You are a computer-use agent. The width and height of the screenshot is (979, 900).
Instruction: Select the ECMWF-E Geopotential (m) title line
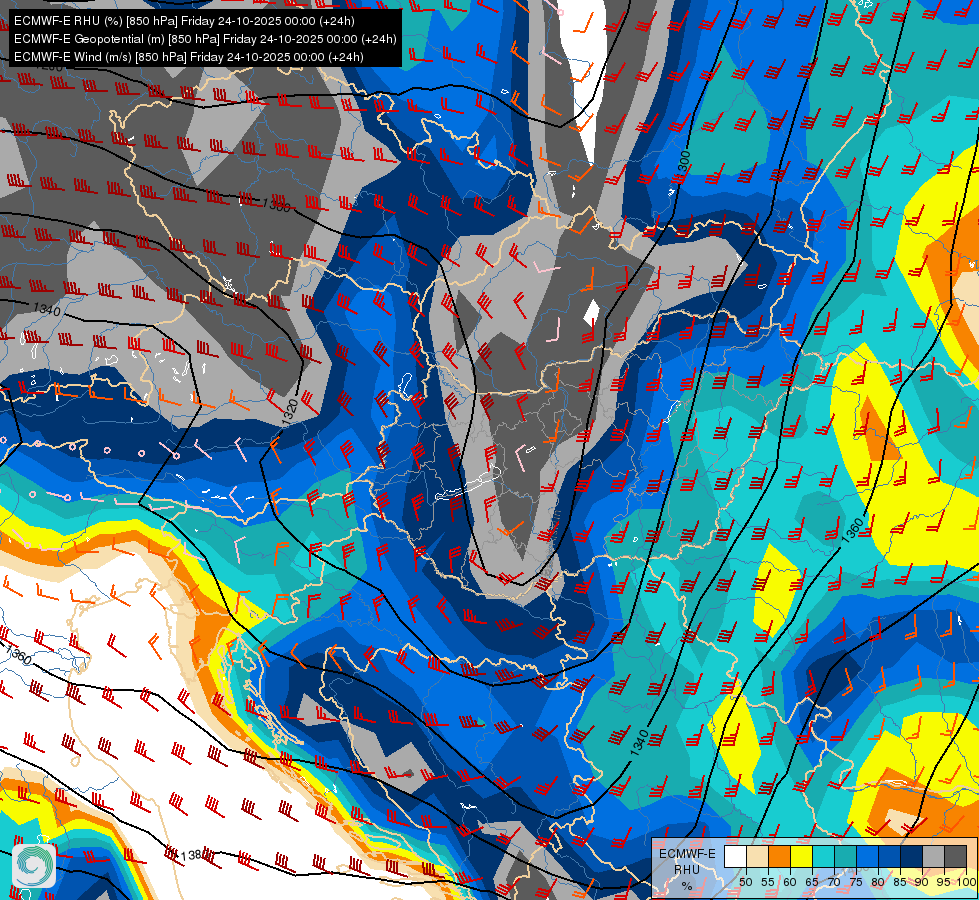coord(205,39)
